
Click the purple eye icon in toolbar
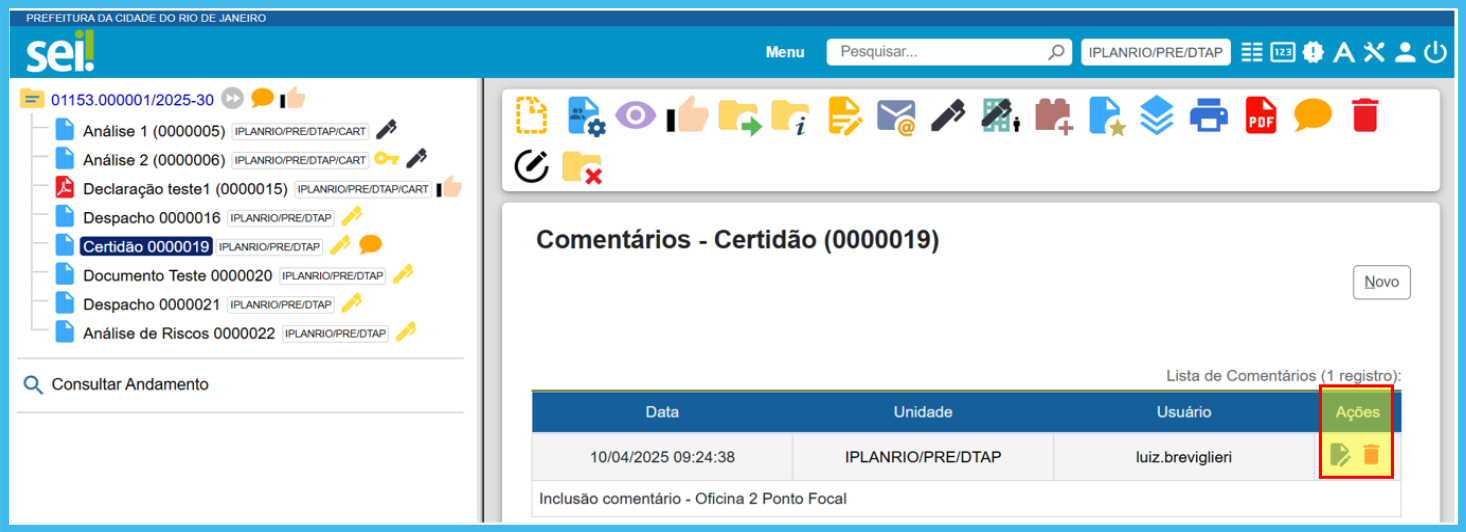(x=635, y=116)
